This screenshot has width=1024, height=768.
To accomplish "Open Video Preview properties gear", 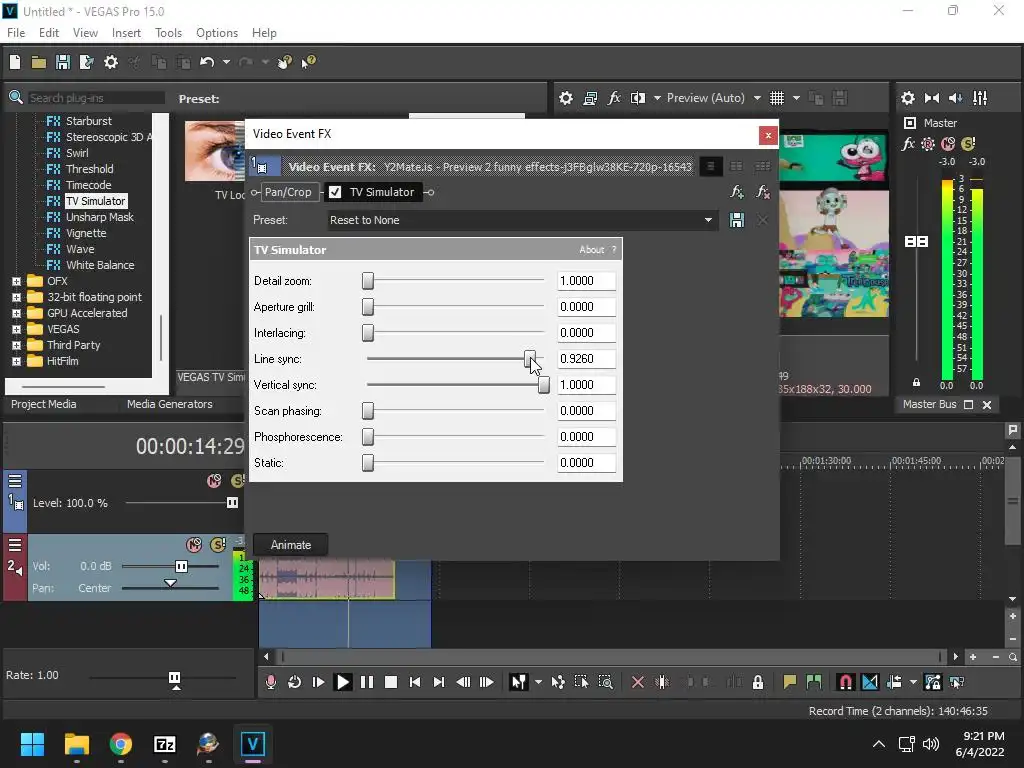I will (566, 98).
